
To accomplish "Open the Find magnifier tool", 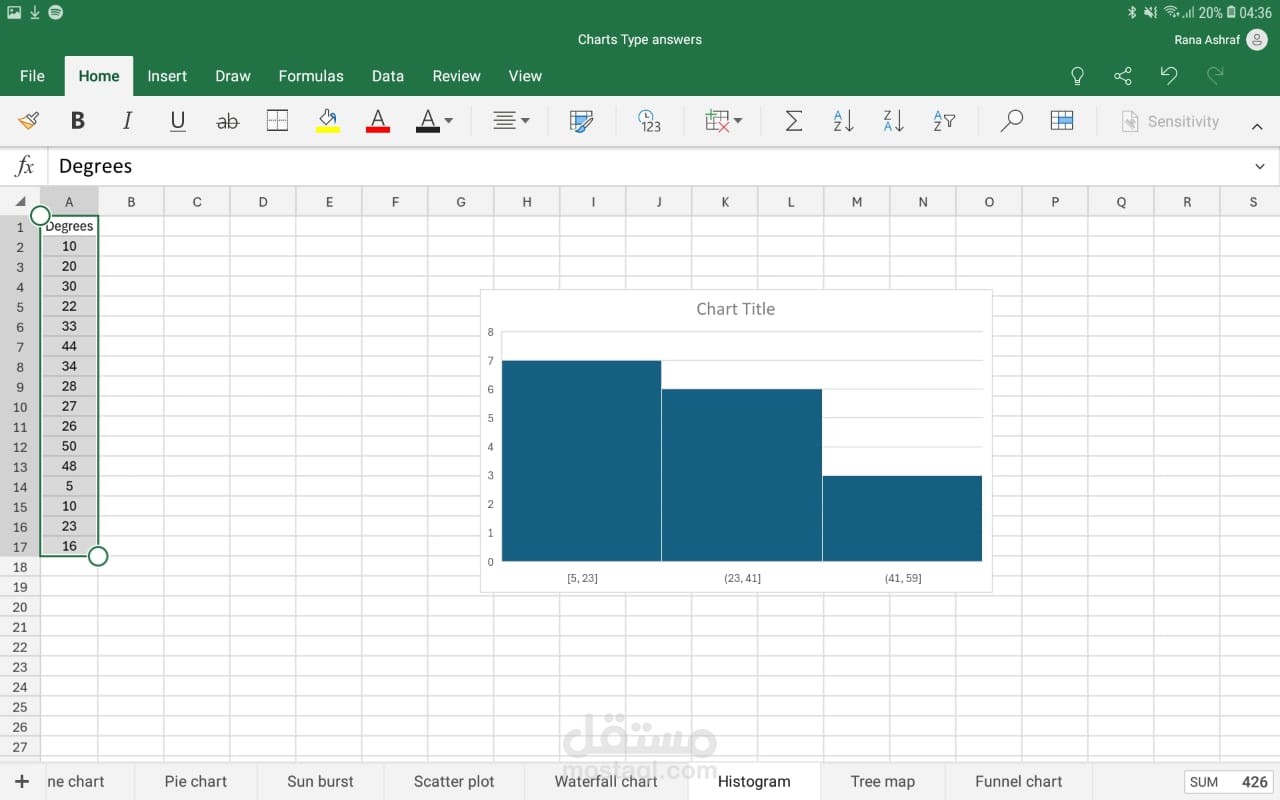I will pos(1011,121).
